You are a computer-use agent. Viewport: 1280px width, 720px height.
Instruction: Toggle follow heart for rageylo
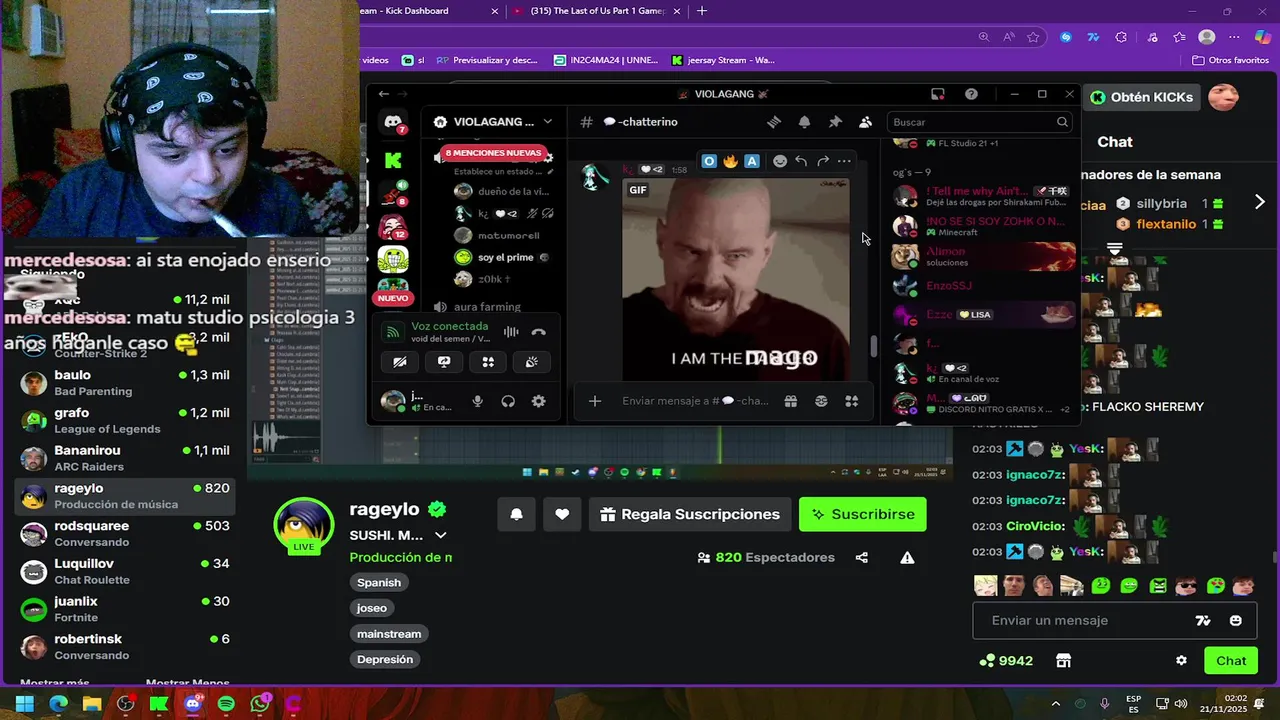(562, 514)
